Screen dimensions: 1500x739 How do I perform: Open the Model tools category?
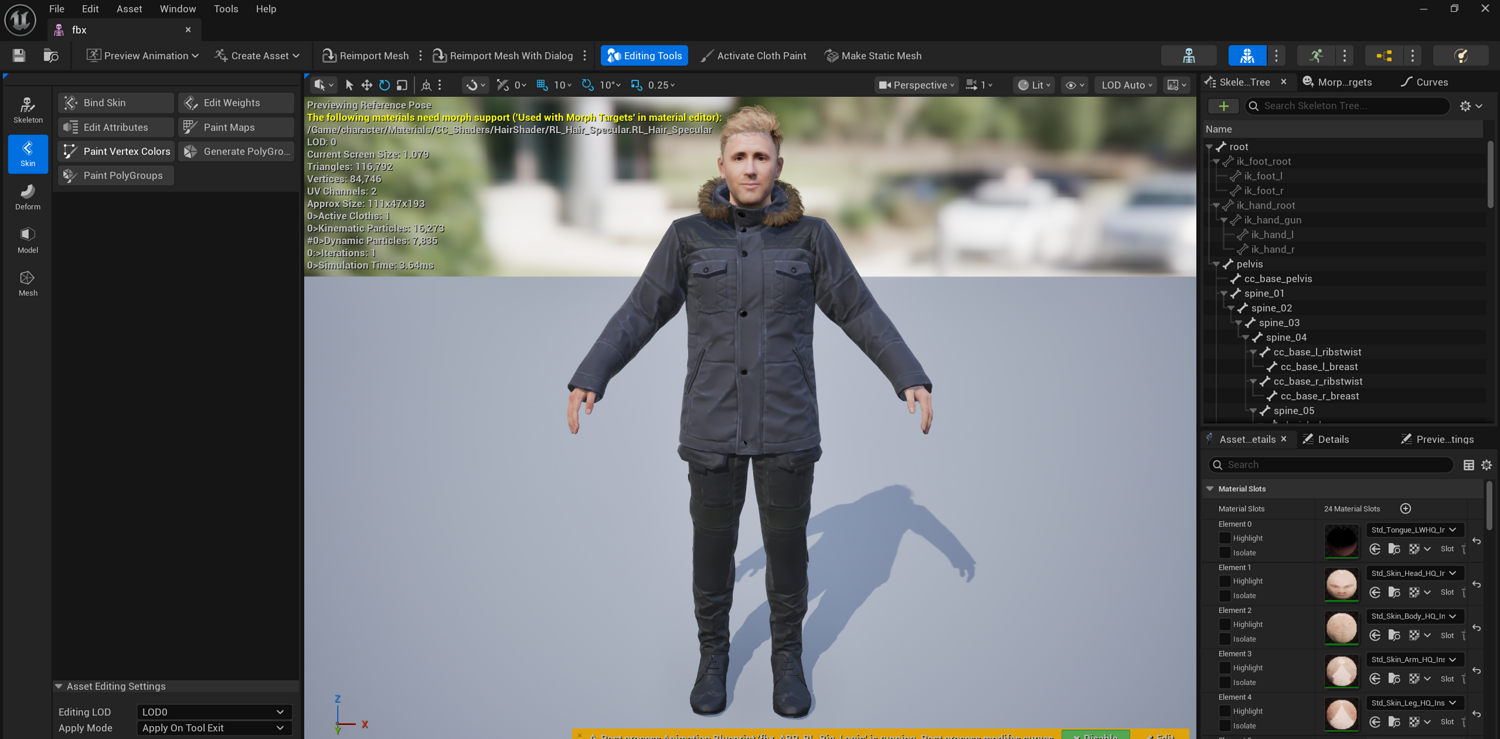tap(28, 240)
